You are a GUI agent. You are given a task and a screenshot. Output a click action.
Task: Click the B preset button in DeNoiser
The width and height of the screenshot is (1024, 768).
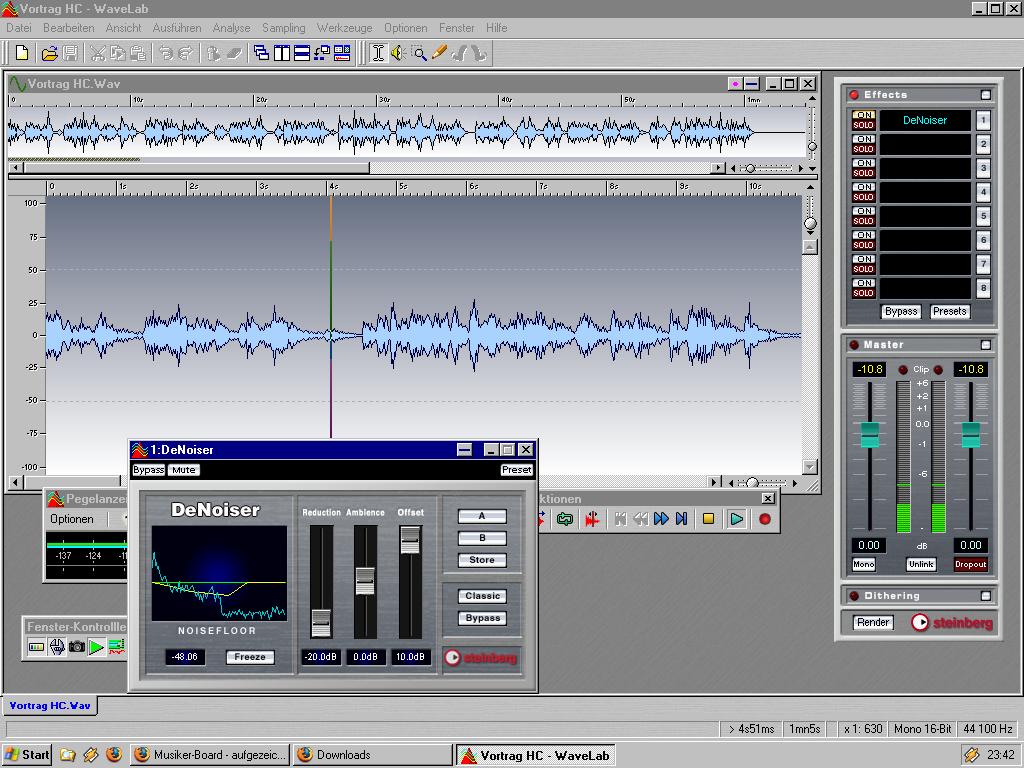[482, 538]
